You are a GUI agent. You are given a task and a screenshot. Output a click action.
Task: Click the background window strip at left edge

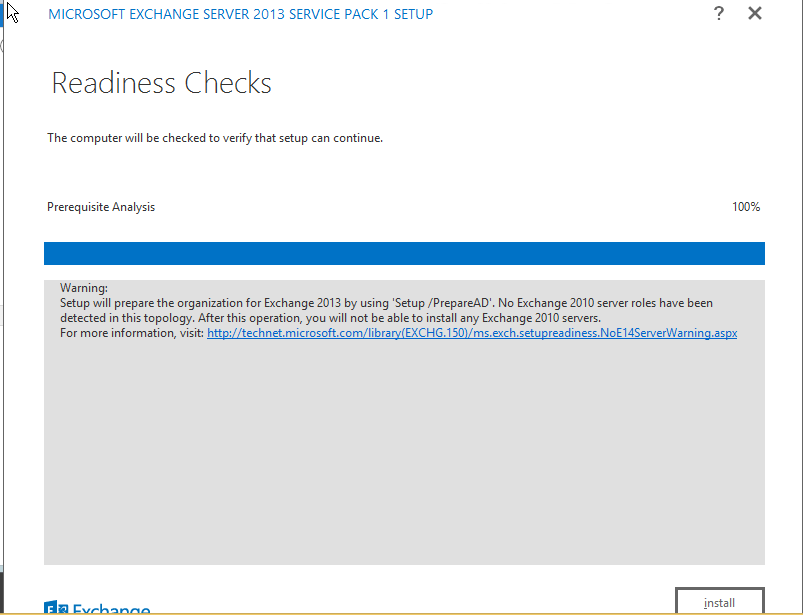coord(3,300)
